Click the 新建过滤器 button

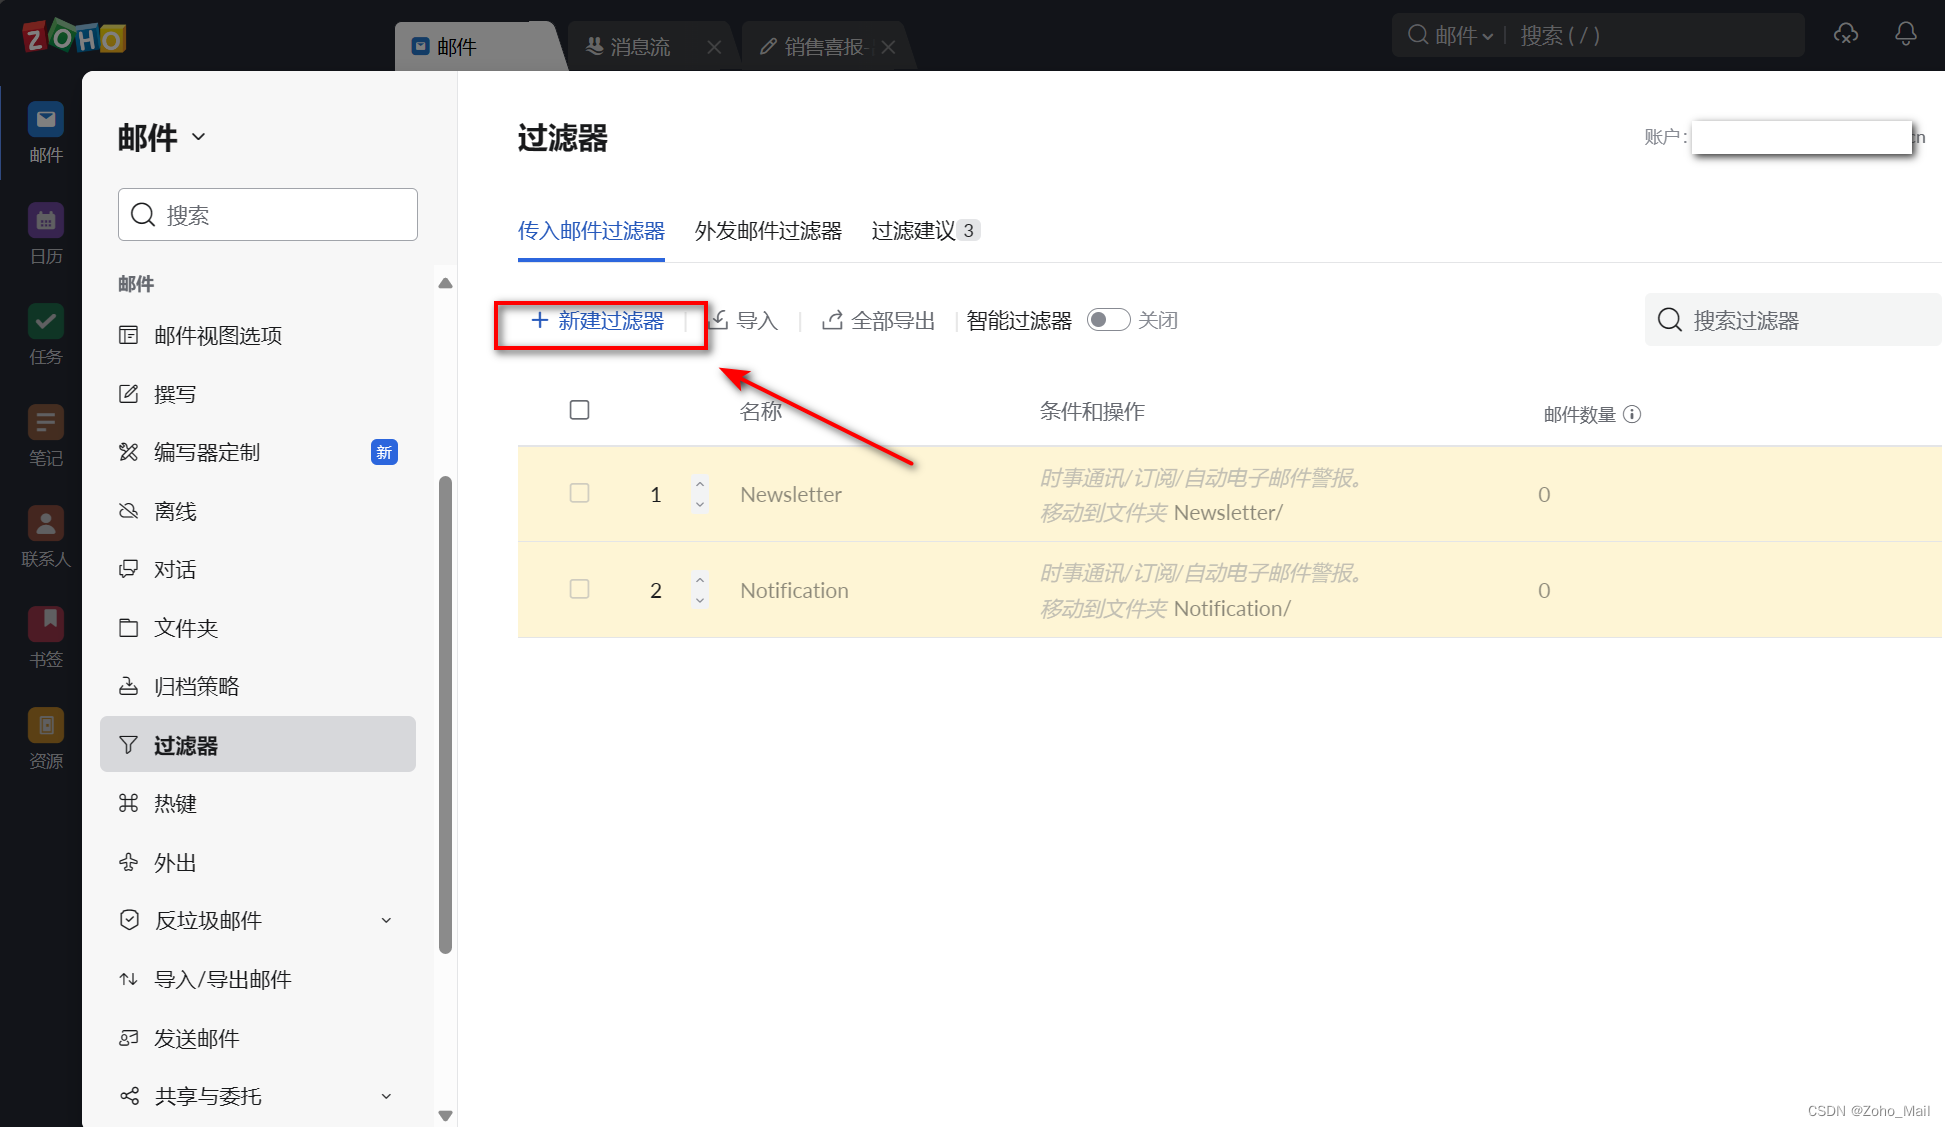(598, 321)
